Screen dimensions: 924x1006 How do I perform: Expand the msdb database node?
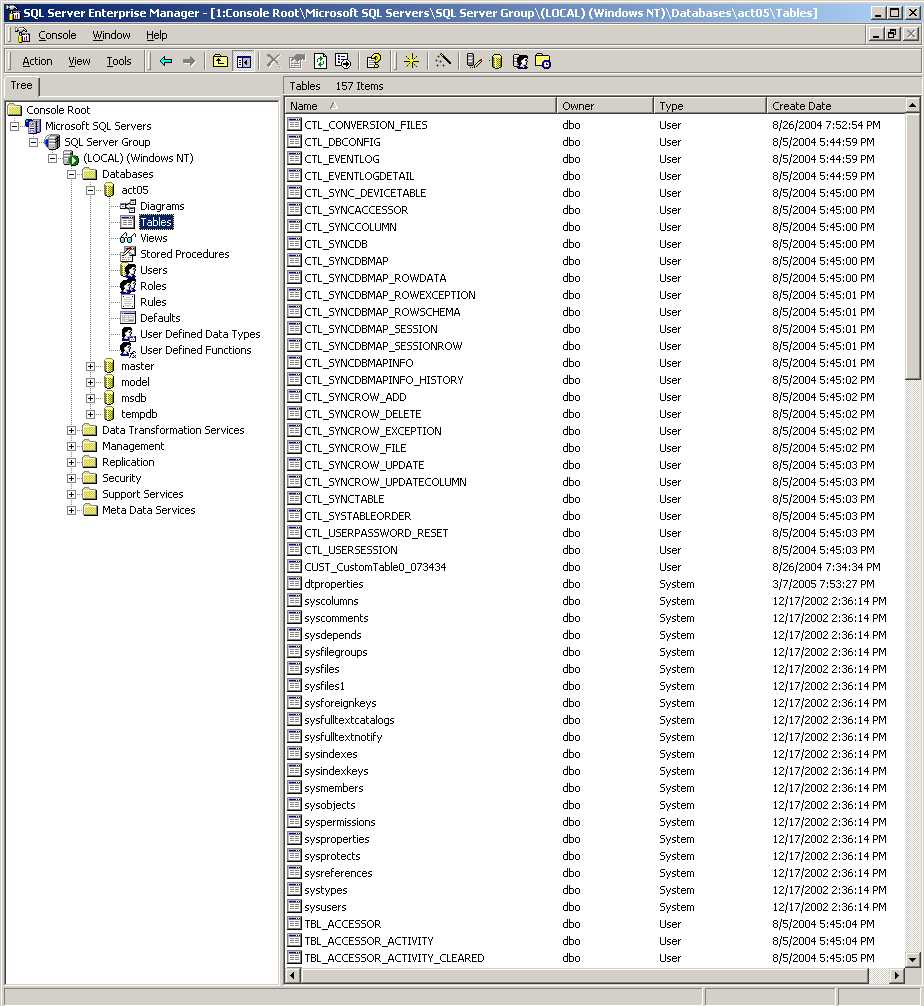(x=90, y=398)
